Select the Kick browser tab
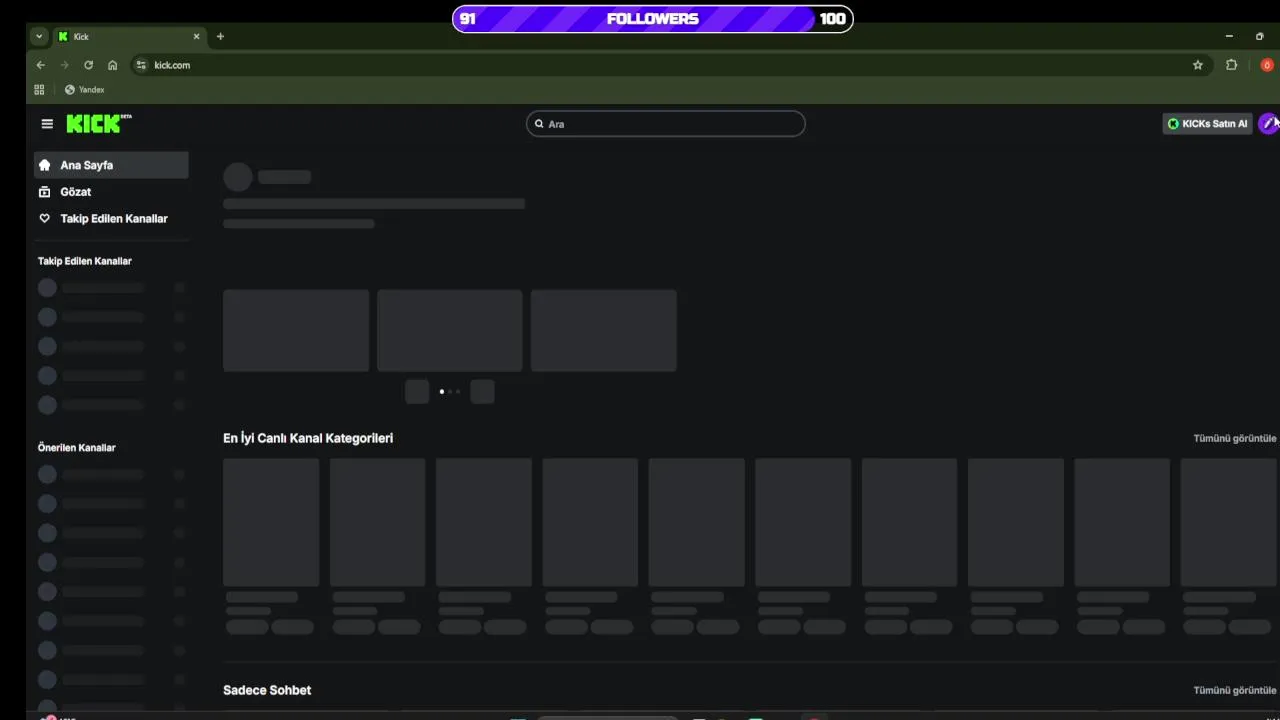 pos(130,36)
